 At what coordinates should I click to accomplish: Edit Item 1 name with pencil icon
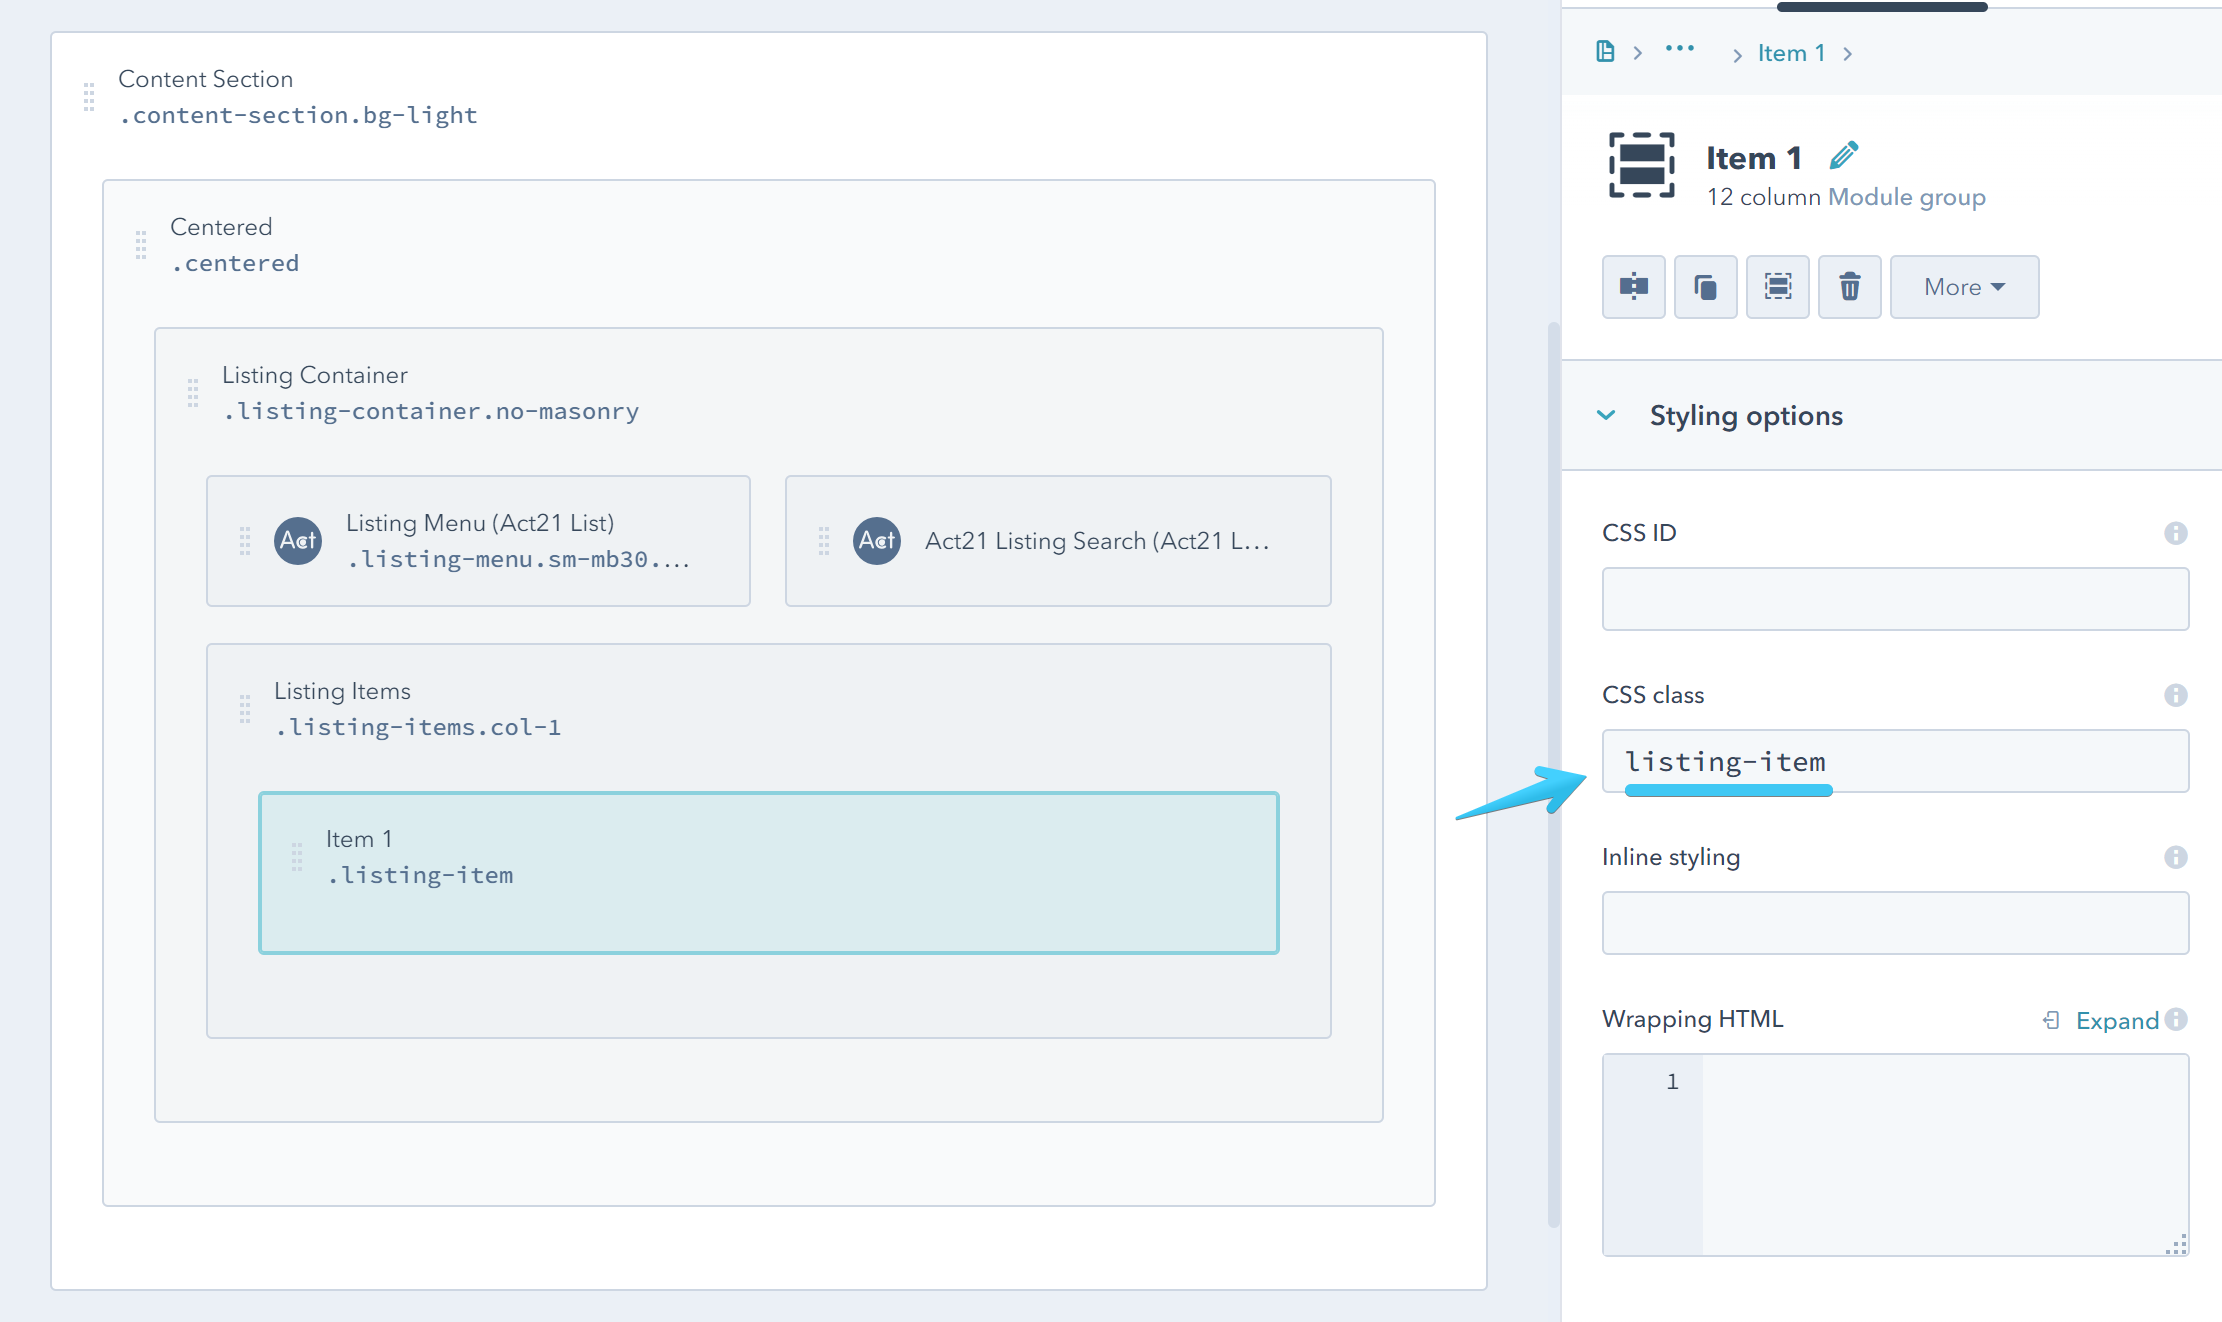pos(1843,156)
